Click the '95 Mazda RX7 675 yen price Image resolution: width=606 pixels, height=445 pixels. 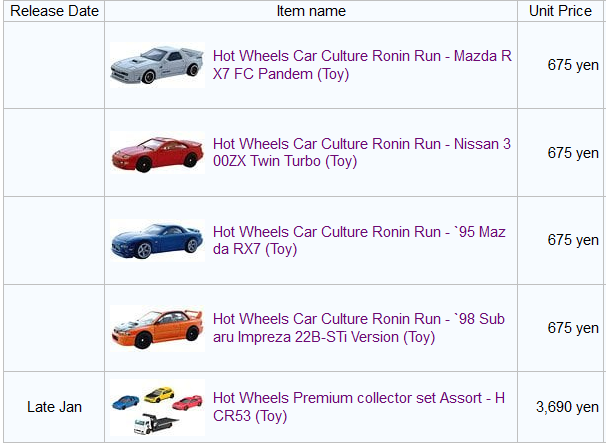coord(573,240)
